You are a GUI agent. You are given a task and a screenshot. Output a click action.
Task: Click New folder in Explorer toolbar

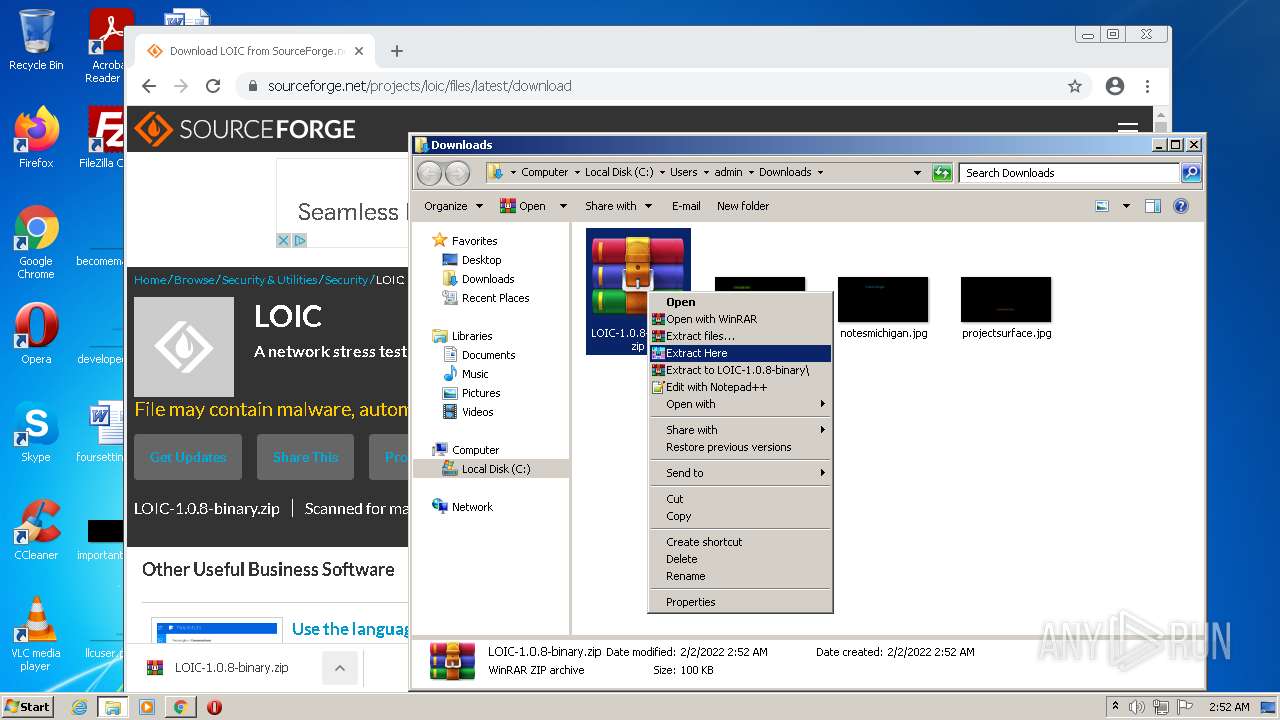743,206
